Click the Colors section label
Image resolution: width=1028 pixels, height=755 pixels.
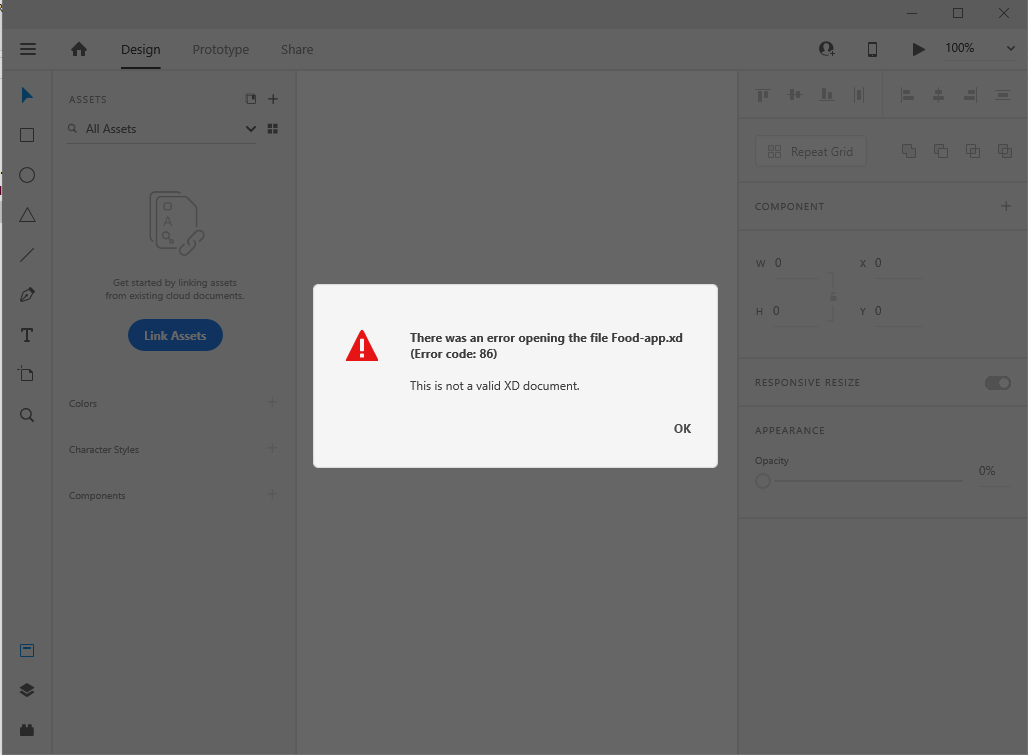[83, 404]
